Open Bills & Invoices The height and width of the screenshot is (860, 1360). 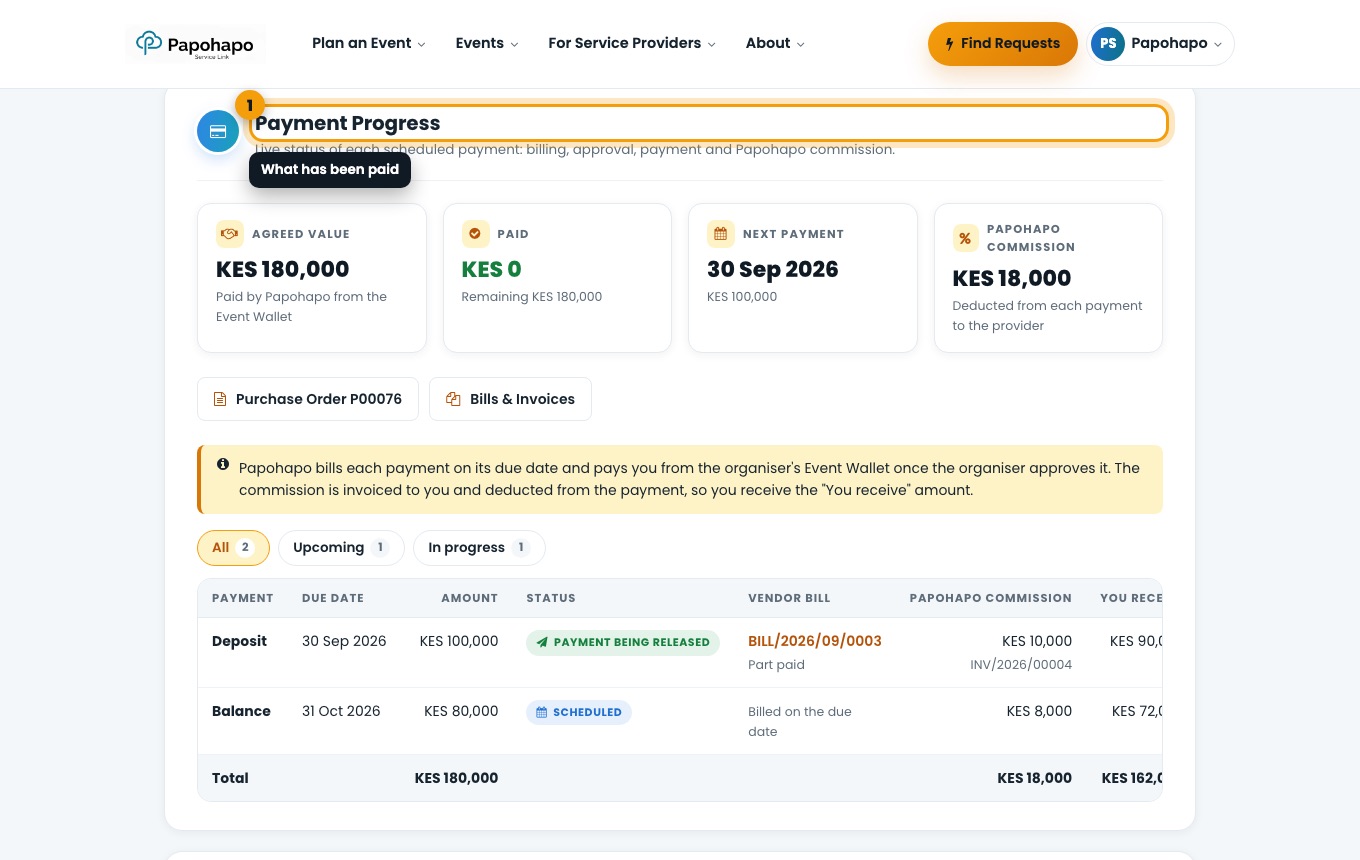(510, 399)
